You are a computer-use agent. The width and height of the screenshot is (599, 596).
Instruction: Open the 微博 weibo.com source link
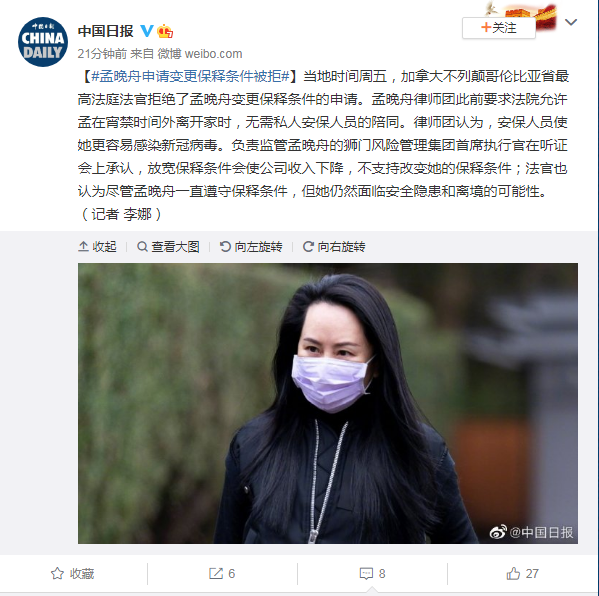(200, 53)
